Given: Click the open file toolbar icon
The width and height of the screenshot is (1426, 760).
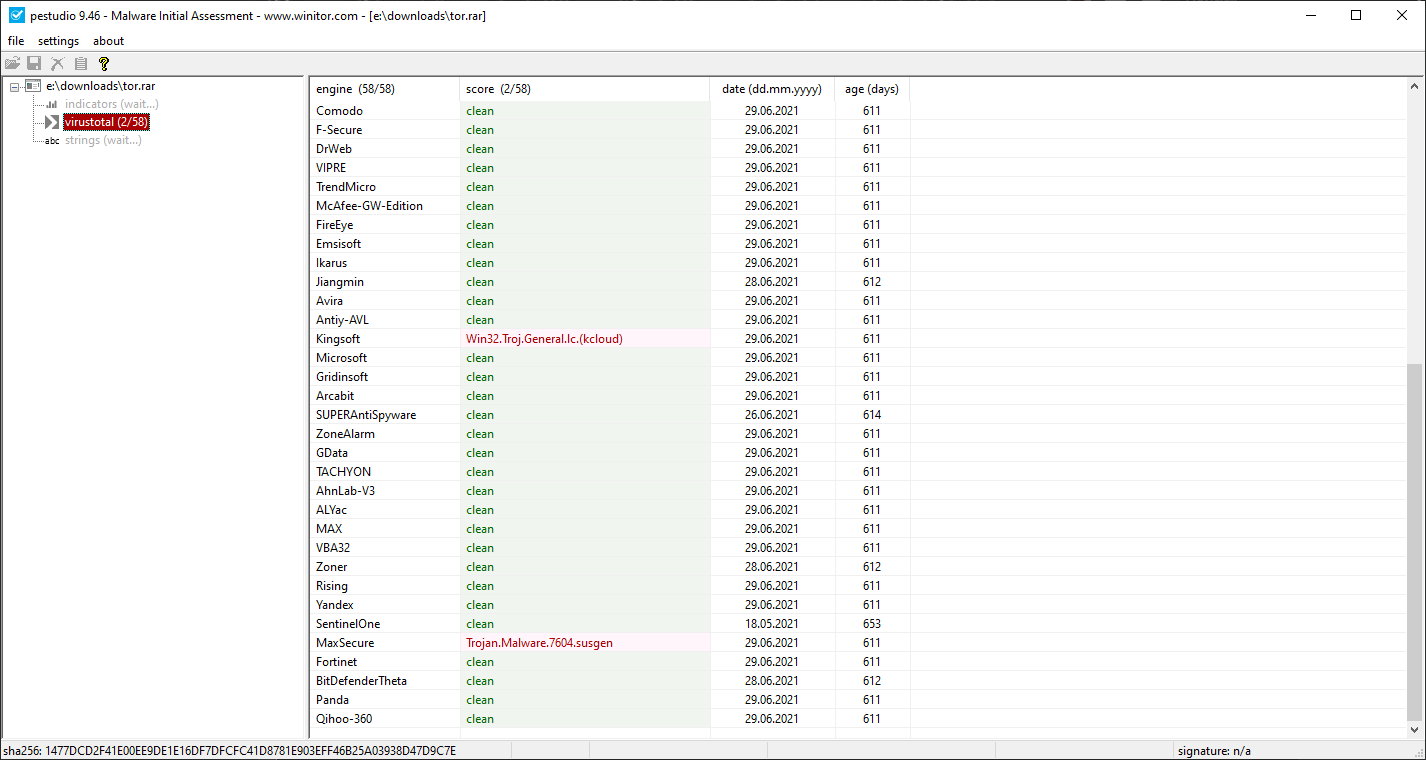Looking at the screenshot, I should (x=12, y=64).
